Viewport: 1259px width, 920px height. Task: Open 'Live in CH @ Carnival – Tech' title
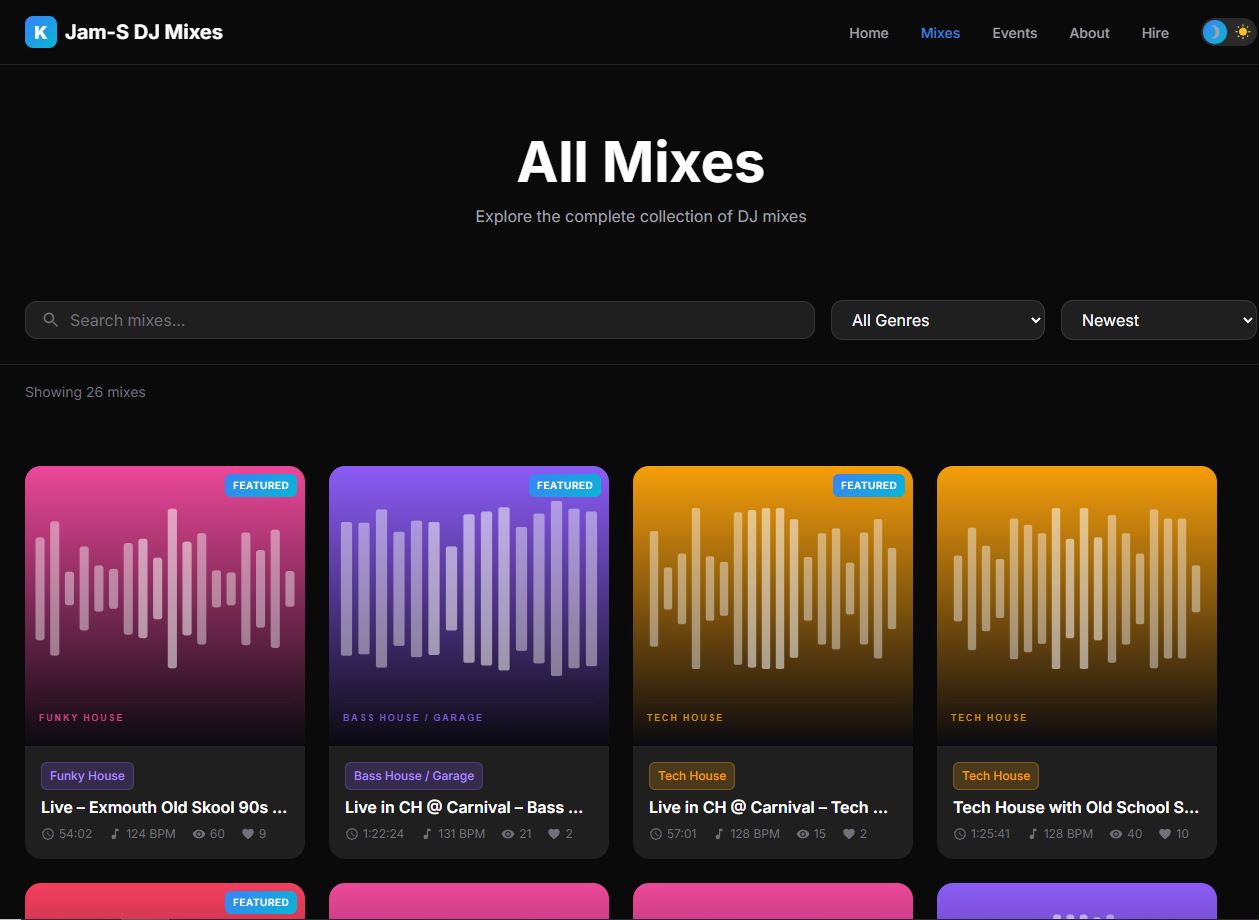(x=769, y=807)
